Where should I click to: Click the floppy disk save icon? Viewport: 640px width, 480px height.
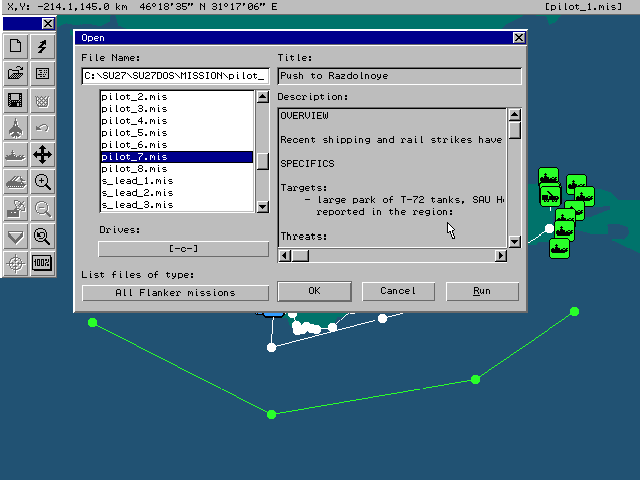15,100
